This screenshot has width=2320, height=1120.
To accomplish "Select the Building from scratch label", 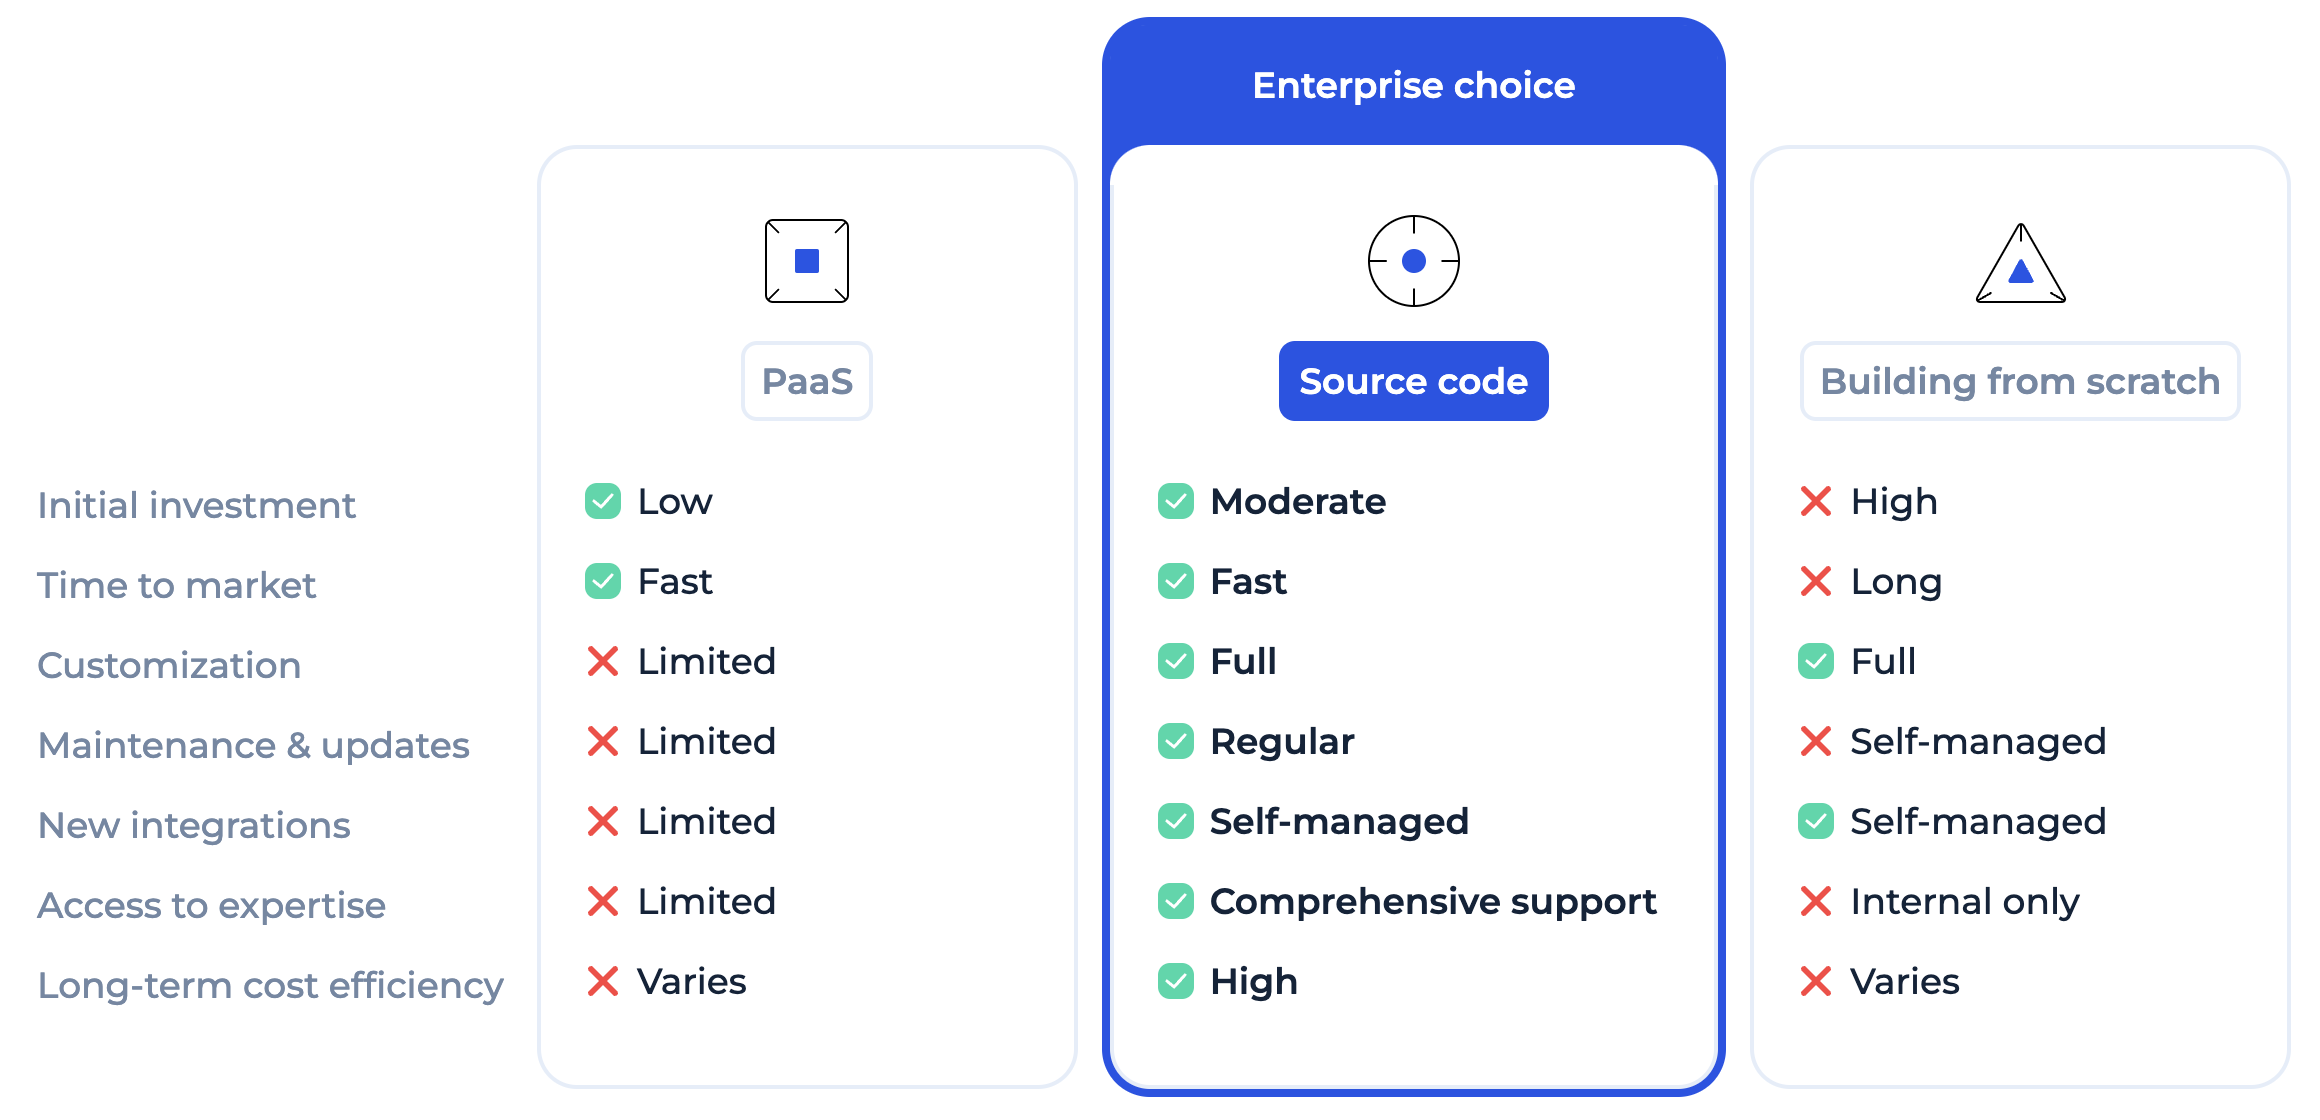I will [2020, 381].
